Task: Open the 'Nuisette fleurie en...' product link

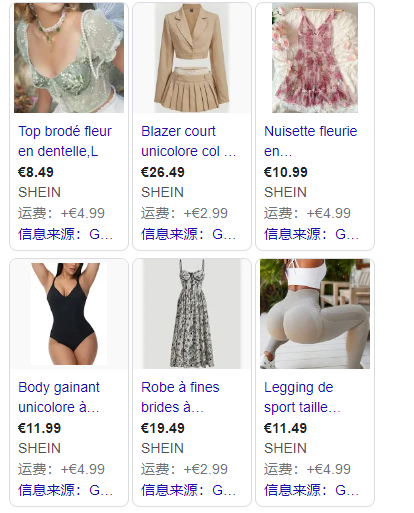Action: pyautogui.click(x=310, y=141)
